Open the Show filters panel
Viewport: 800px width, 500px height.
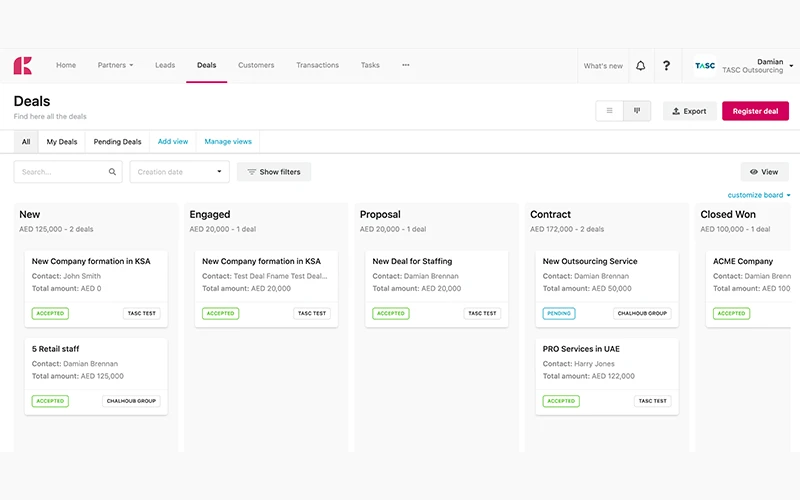[274, 172]
